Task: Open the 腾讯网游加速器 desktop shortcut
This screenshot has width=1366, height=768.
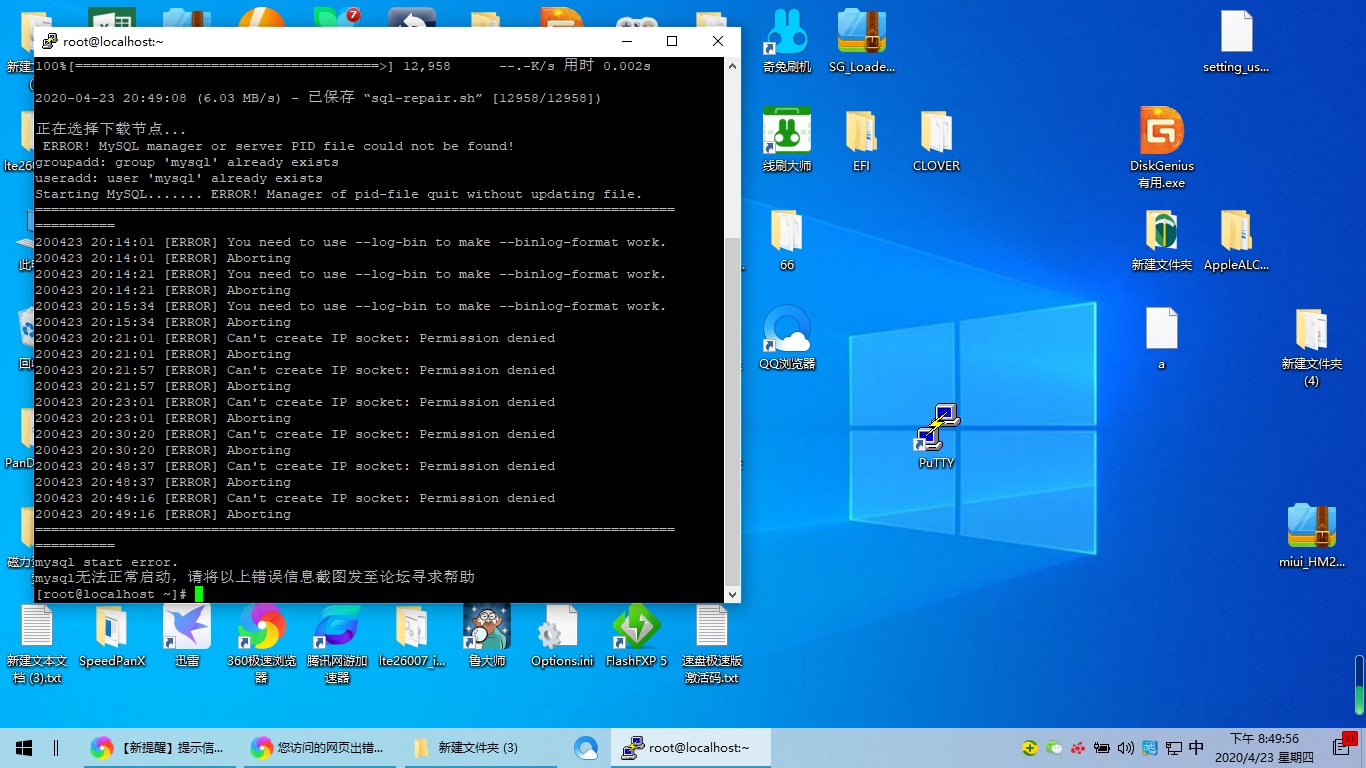Action: (337, 628)
